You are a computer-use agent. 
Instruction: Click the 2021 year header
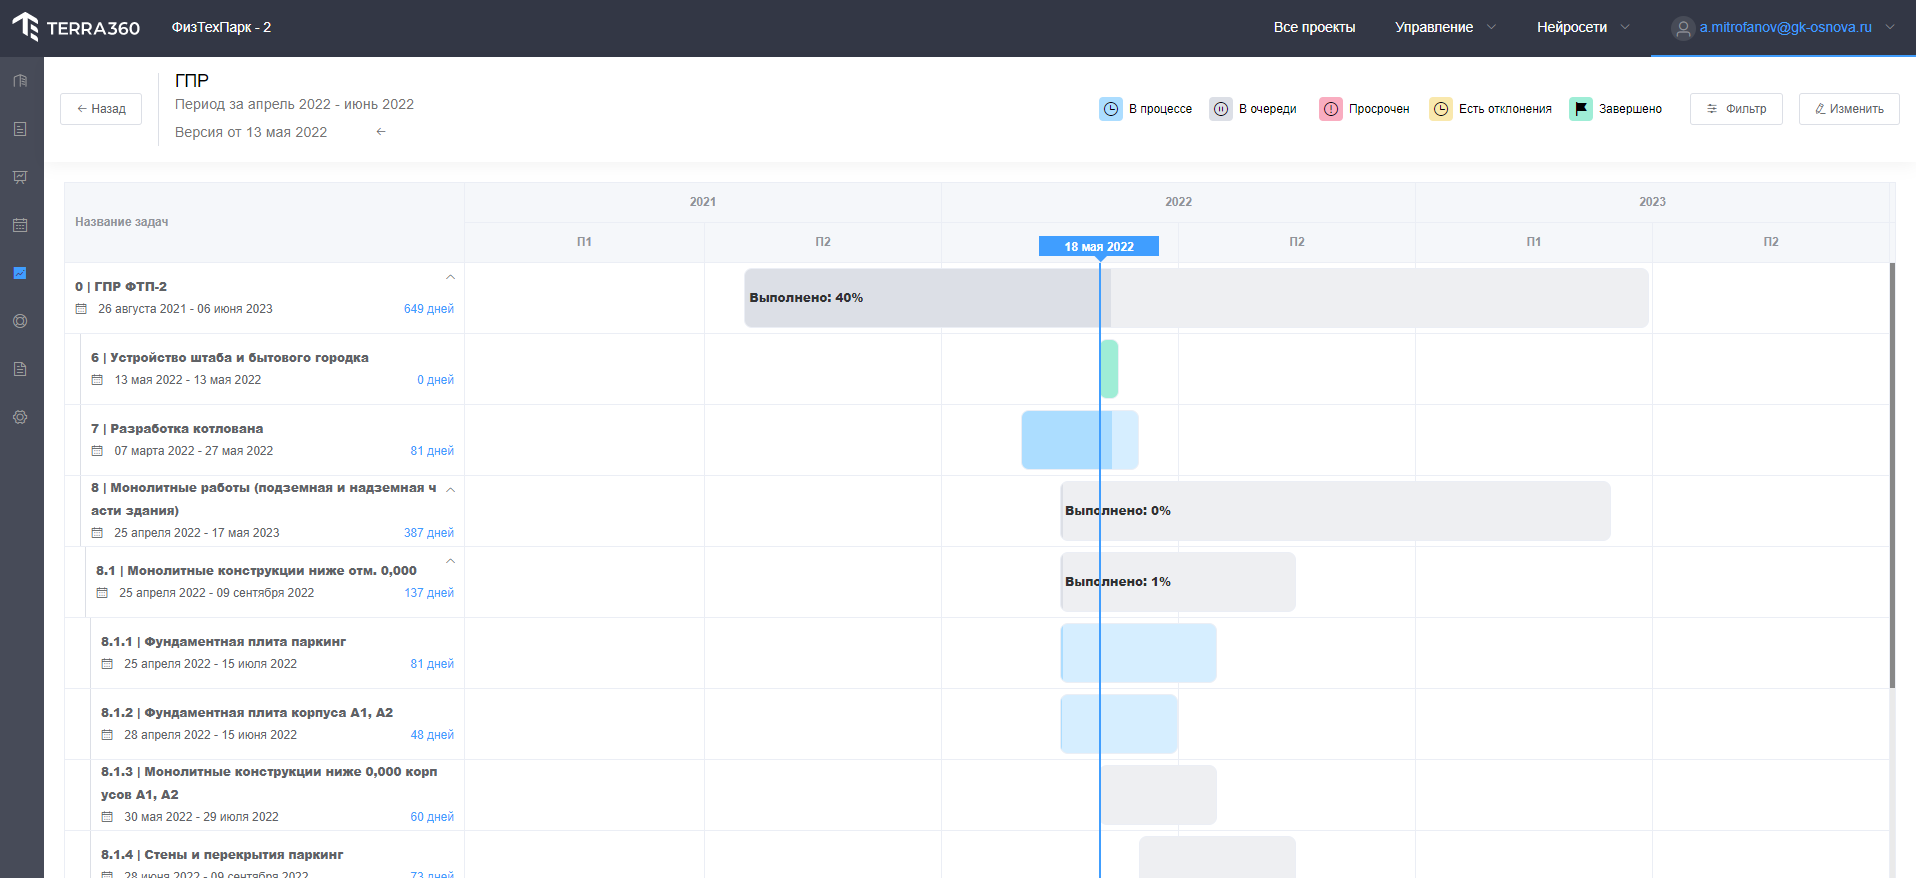[x=703, y=202]
